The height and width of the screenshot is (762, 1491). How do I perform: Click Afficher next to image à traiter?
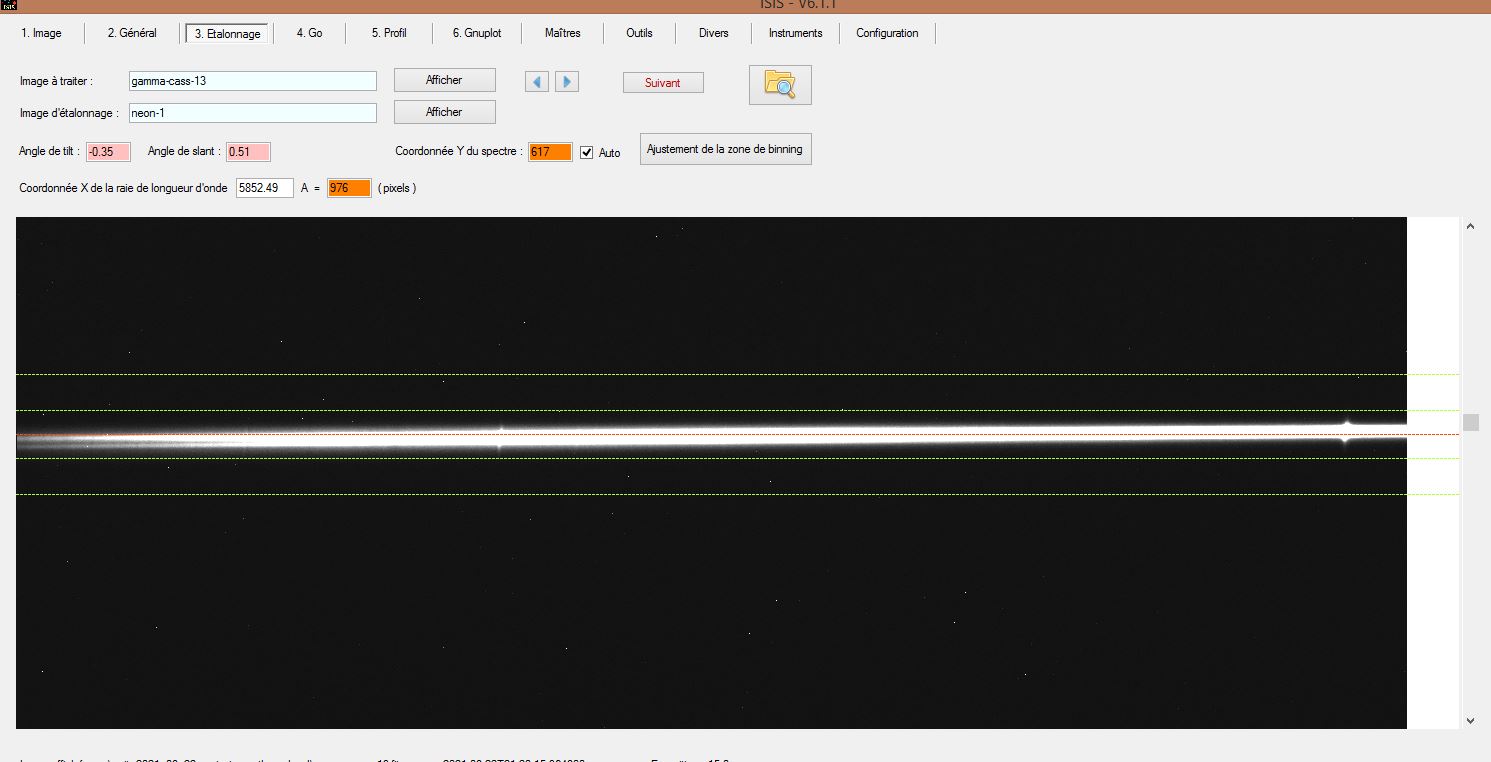(444, 80)
